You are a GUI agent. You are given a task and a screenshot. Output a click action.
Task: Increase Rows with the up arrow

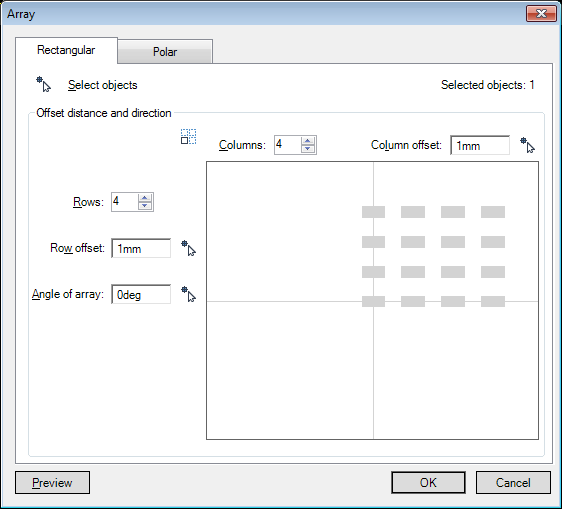click(x=145, y=198)
